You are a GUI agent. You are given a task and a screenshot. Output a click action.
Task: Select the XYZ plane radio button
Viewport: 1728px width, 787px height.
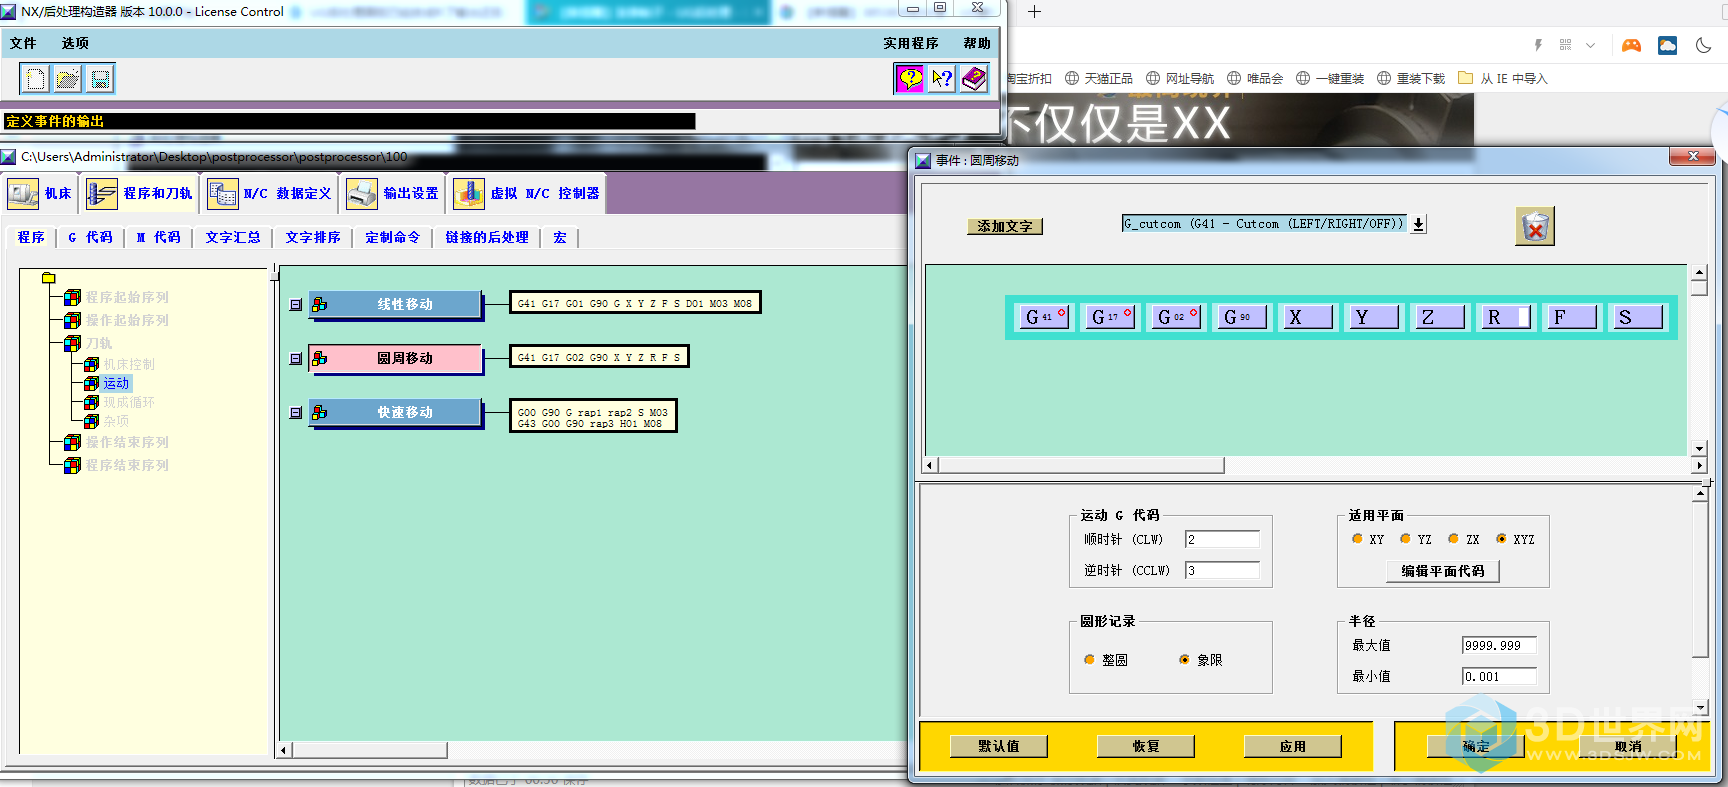coord(1501,539)
